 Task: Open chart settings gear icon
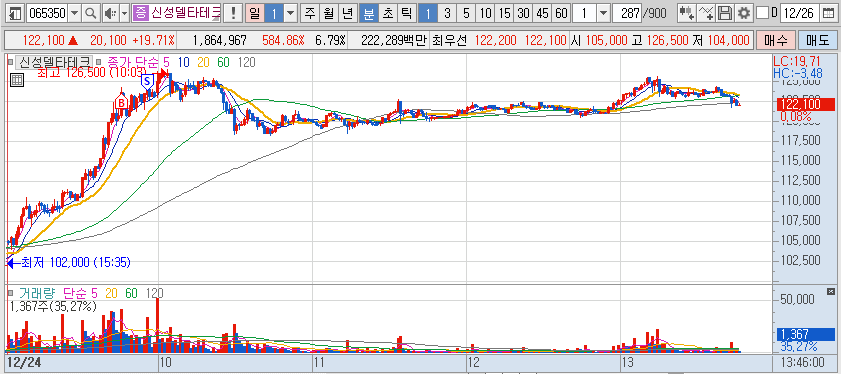click(743, 13)
